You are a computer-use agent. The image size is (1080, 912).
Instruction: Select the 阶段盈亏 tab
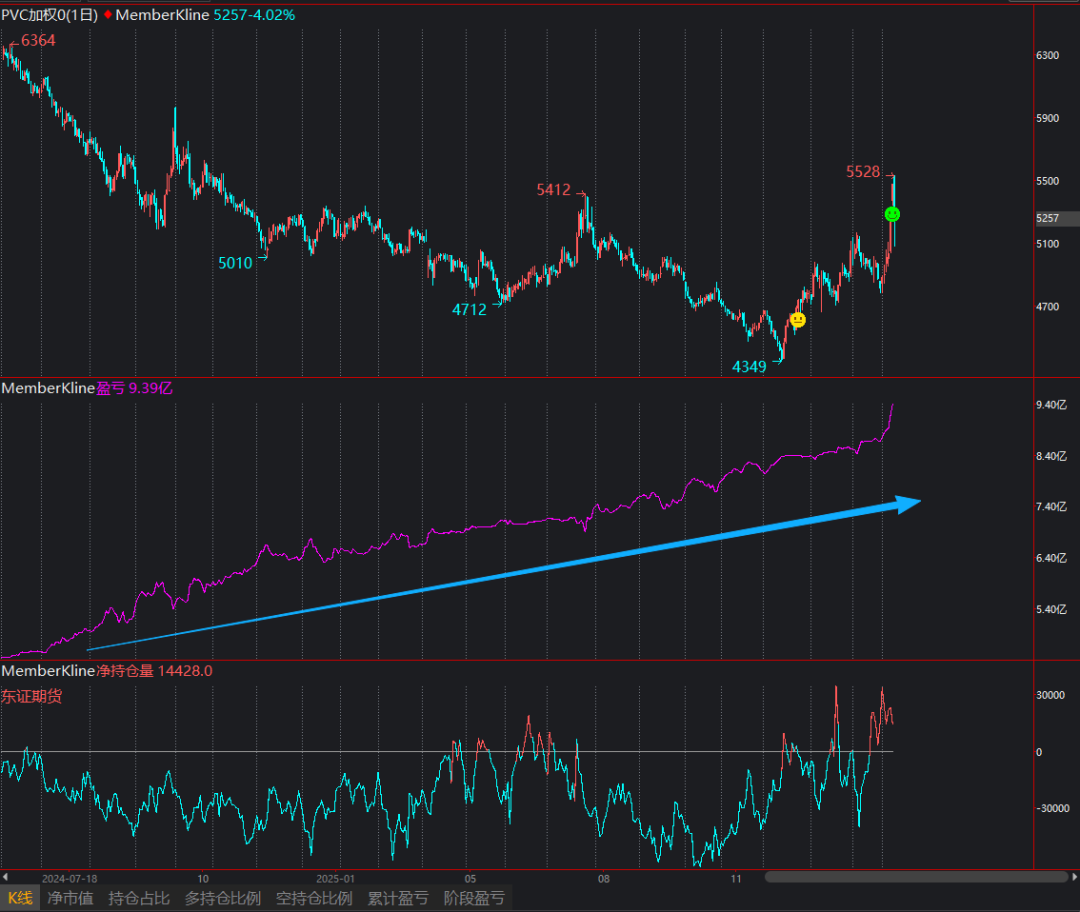click(474, 898)
